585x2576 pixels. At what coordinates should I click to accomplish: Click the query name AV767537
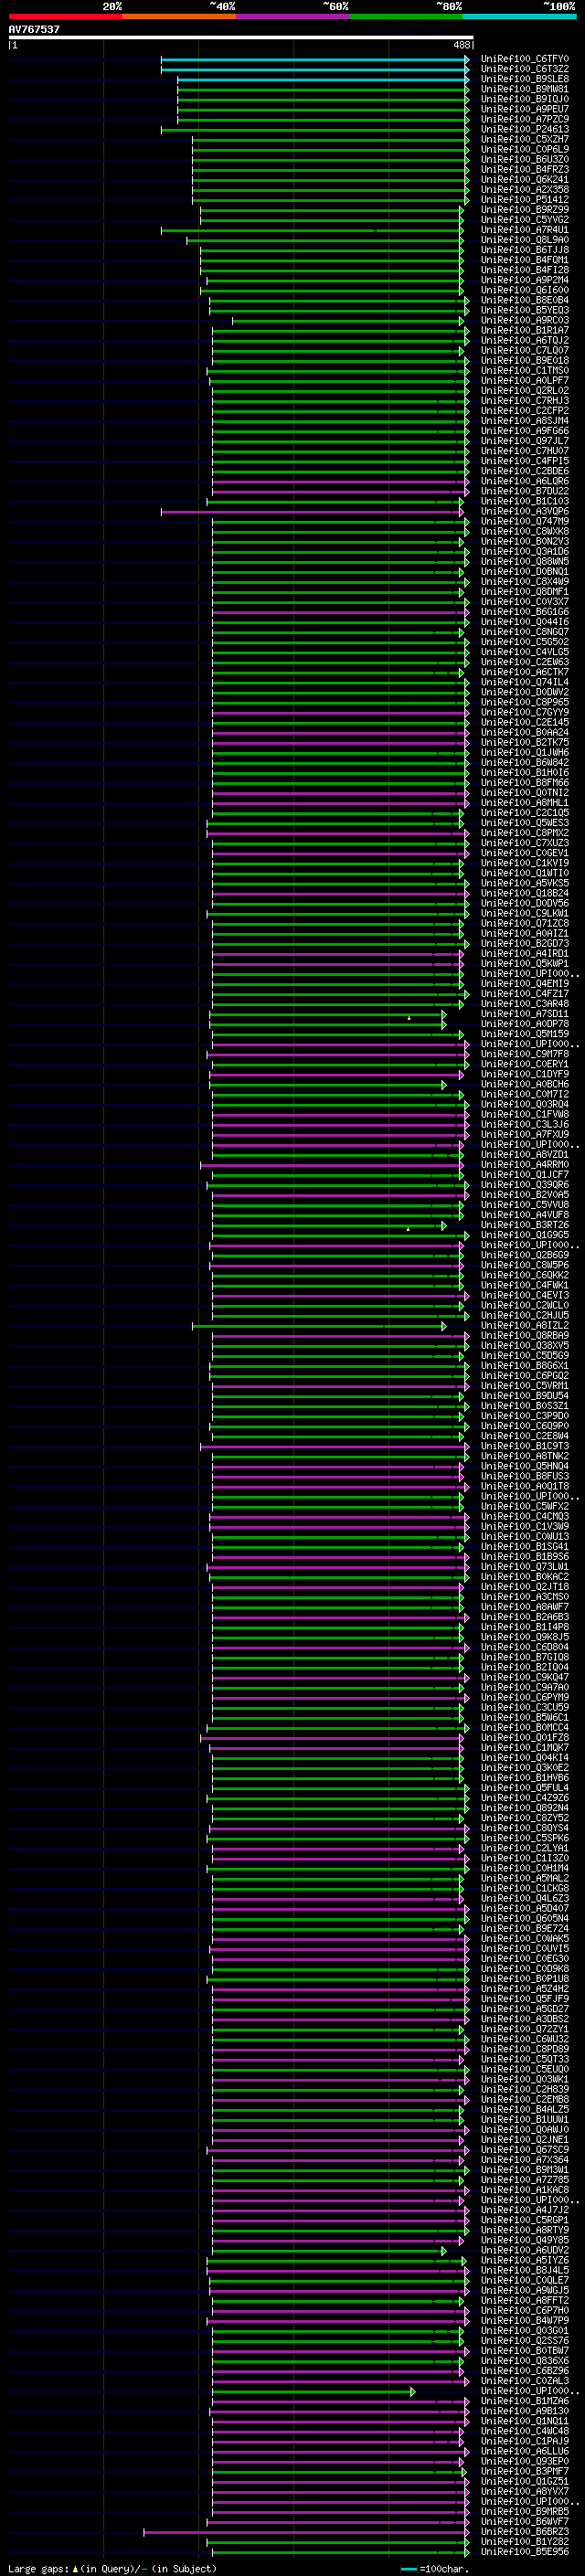click(34, 29)
